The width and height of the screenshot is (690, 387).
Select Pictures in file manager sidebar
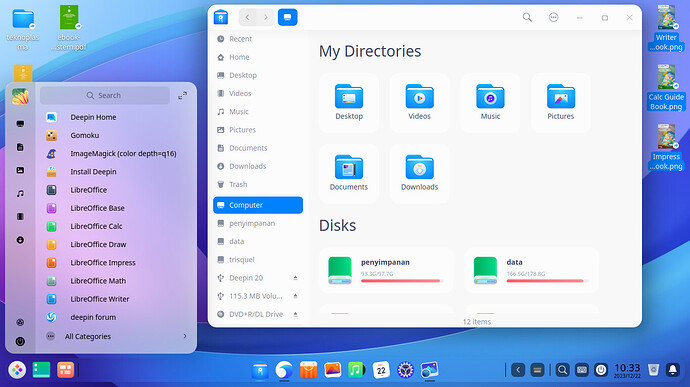tap(258, 130)
